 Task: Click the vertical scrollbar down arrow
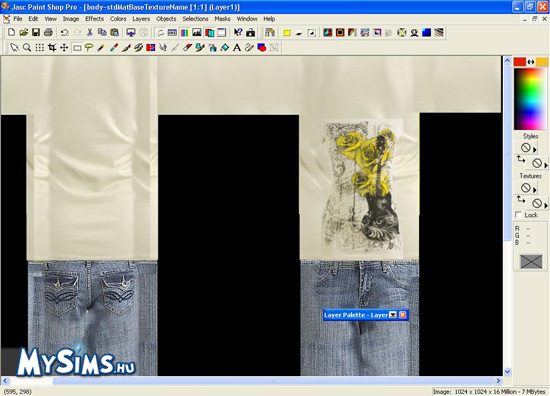click(508, 371)
